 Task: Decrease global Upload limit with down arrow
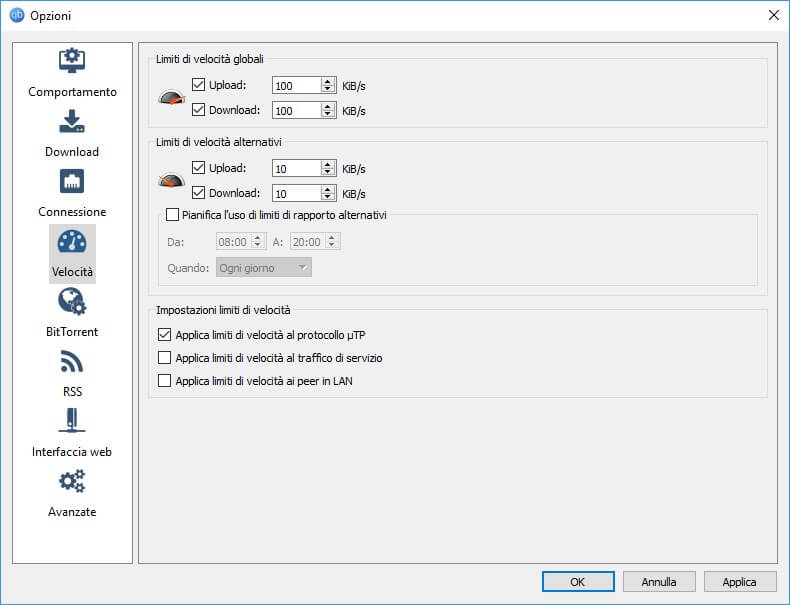click(328, 89)
